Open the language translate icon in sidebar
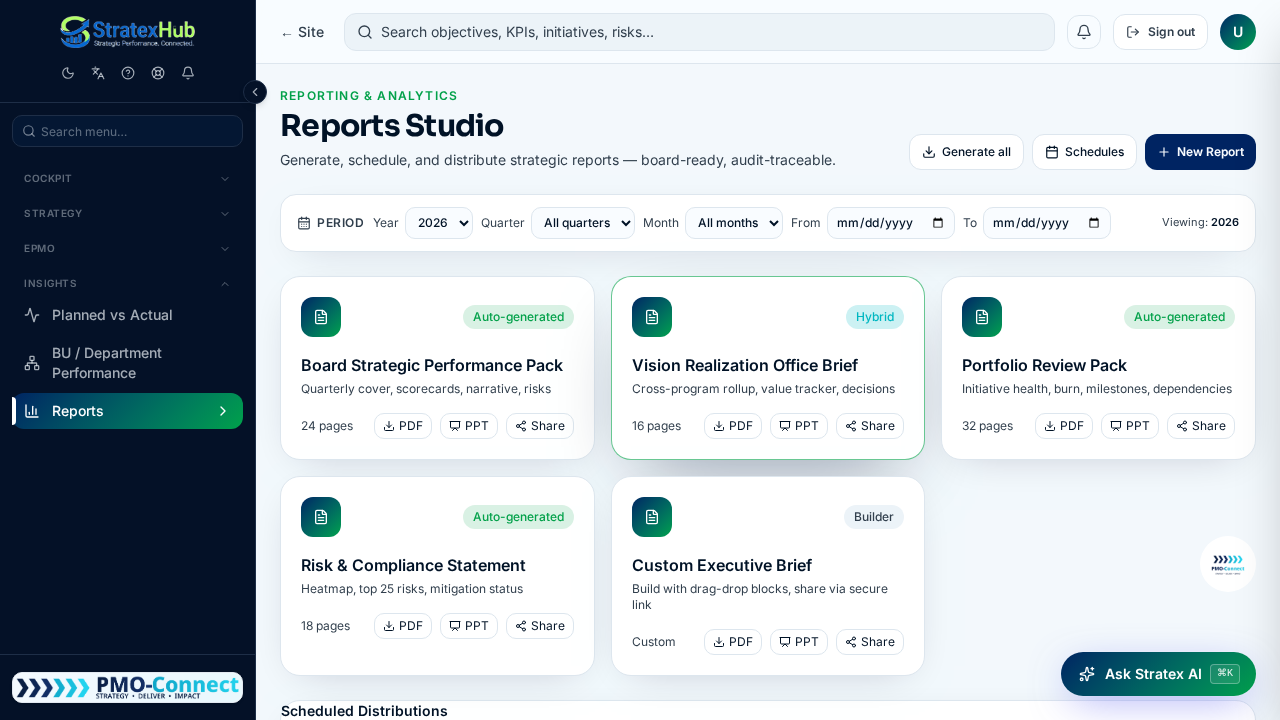This screenshot has width=1280, height=720. point(98,73)
